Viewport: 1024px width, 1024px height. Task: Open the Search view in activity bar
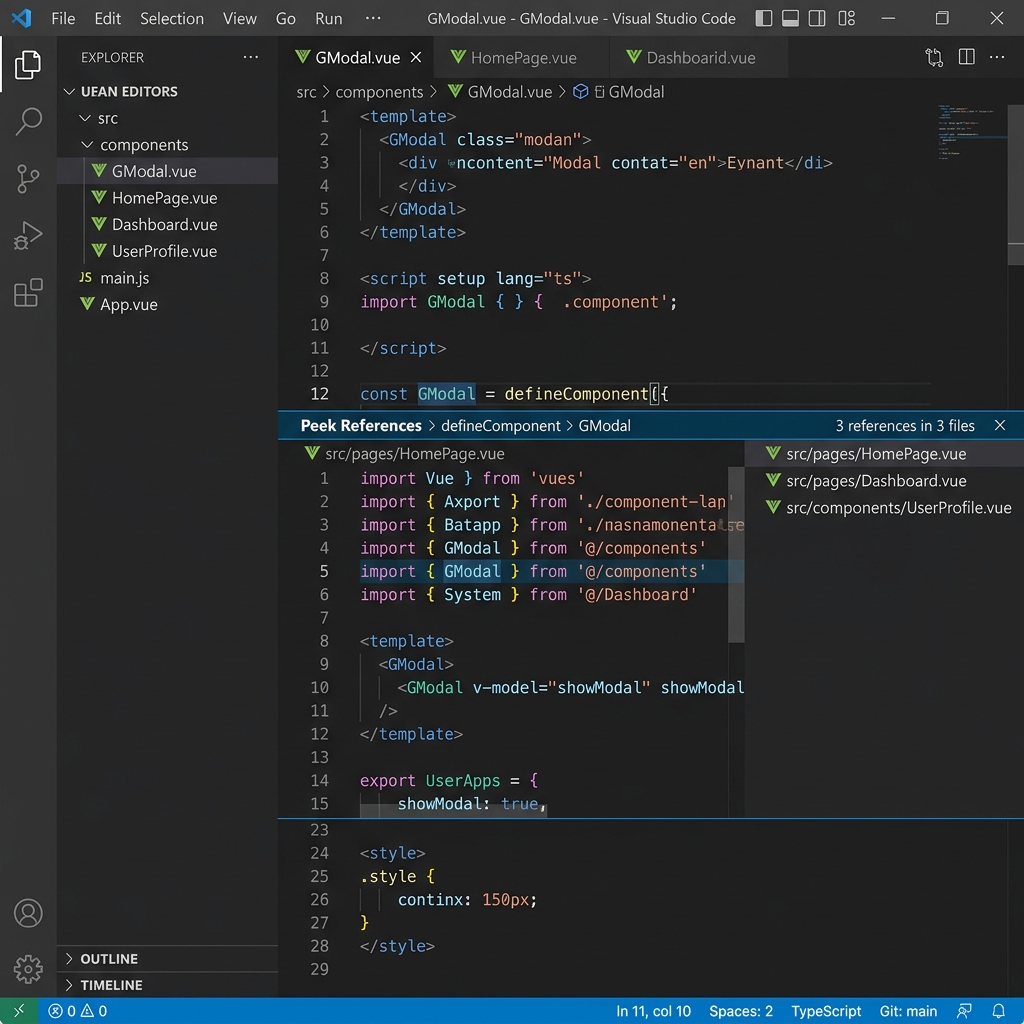(27, 121)
